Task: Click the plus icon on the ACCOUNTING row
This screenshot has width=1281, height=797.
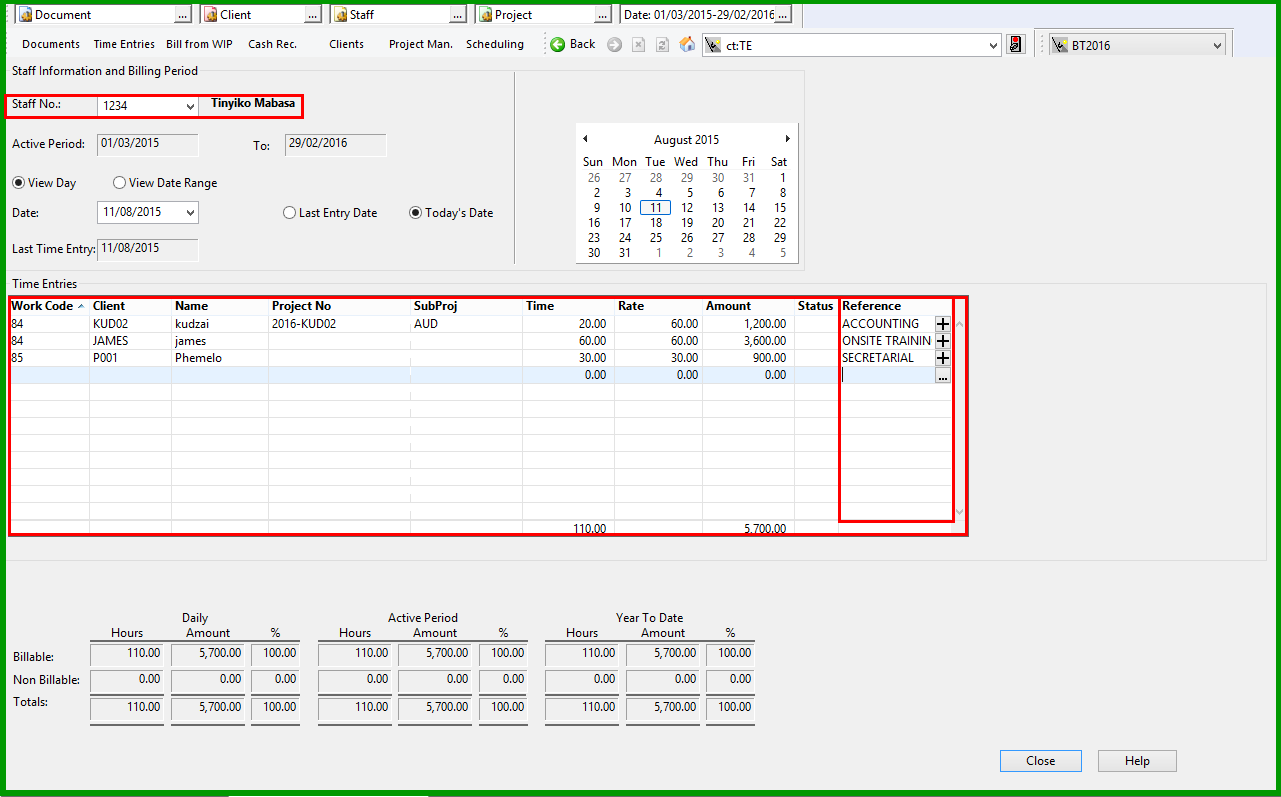Action: tap(942, 324)
